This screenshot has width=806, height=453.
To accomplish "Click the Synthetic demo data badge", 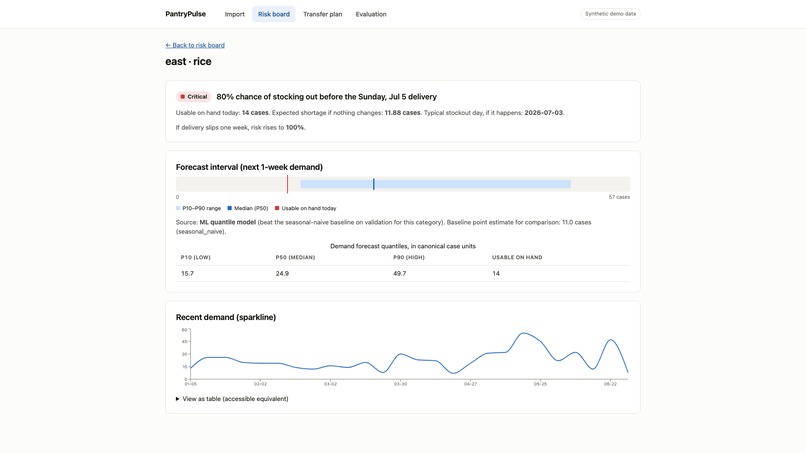I will [610, 14].
